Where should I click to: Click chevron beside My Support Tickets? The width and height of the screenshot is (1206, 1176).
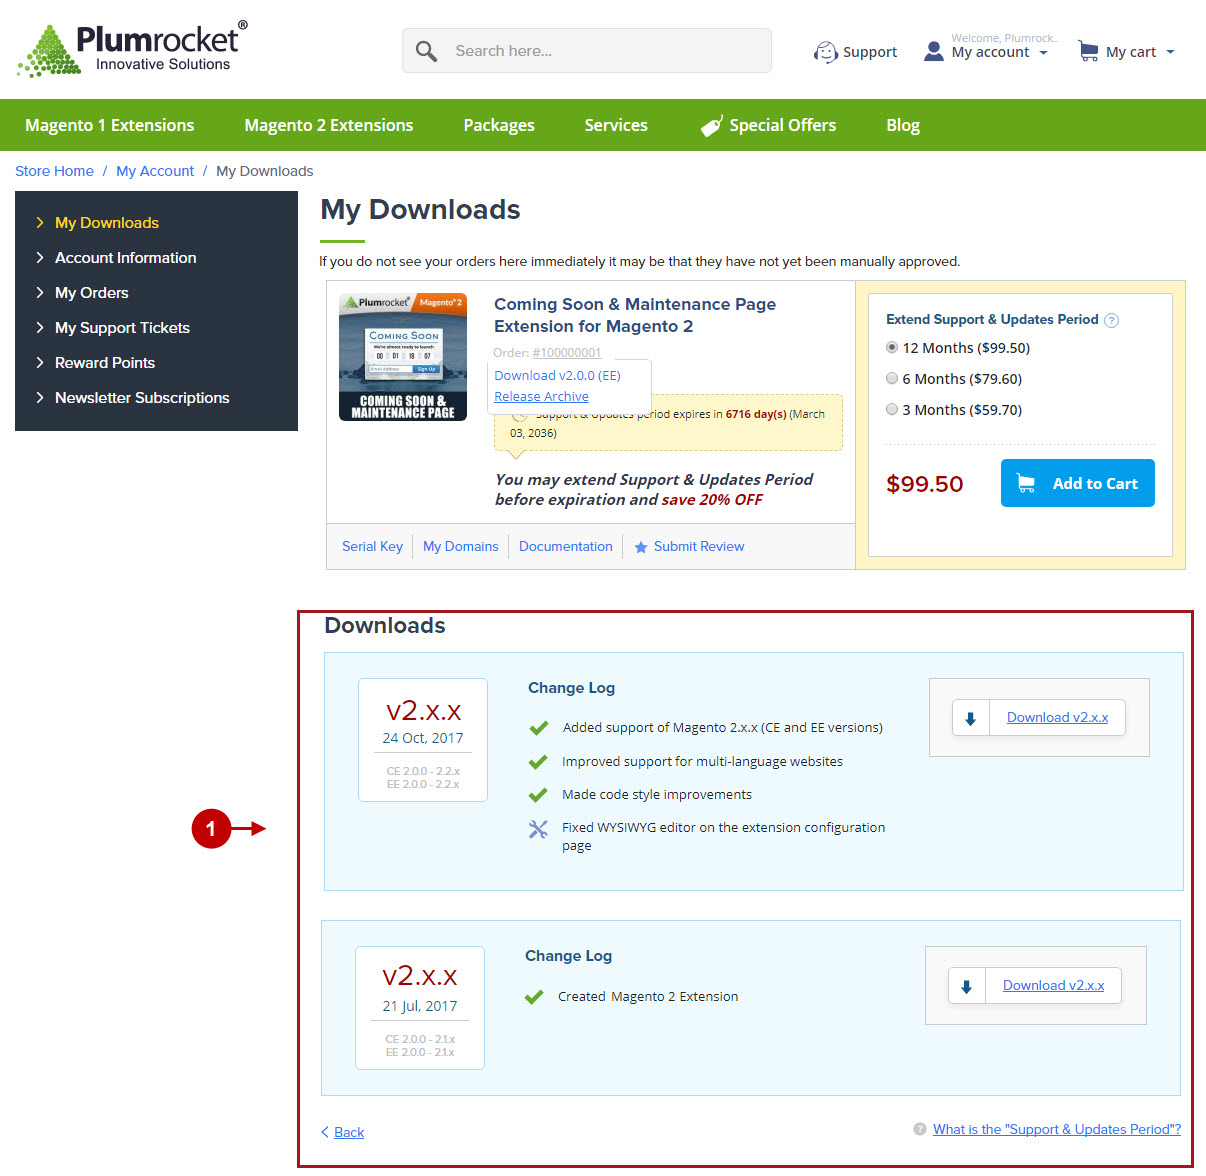40,328
